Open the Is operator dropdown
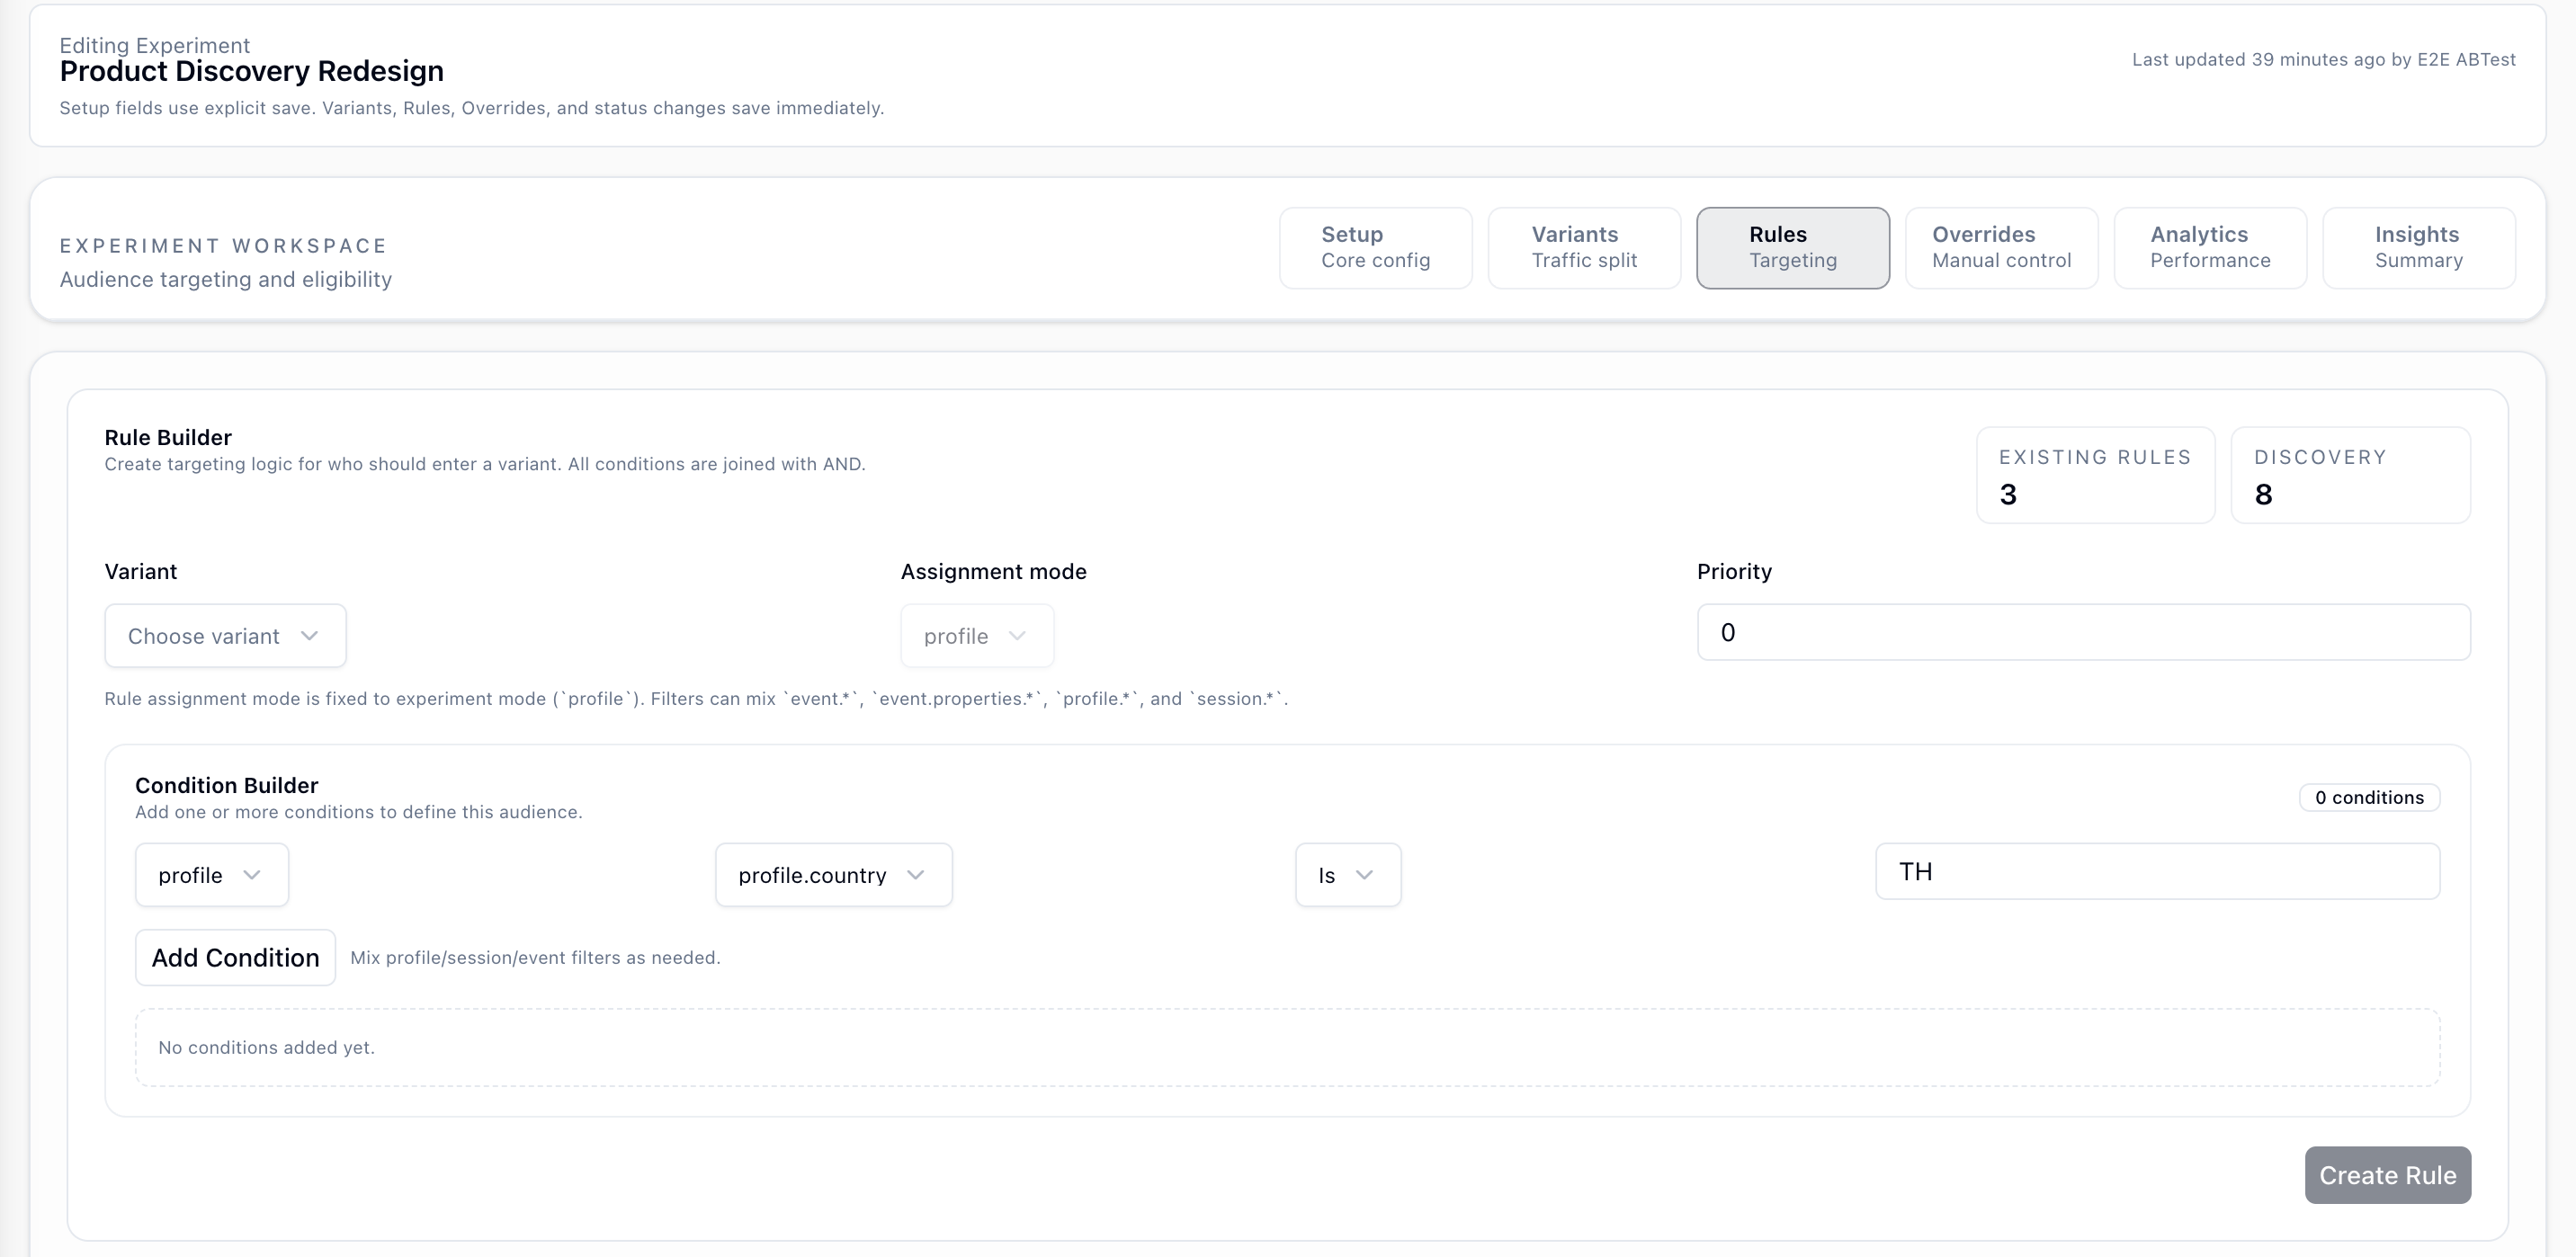The image size is (2576, 1257). (1347, 874)
